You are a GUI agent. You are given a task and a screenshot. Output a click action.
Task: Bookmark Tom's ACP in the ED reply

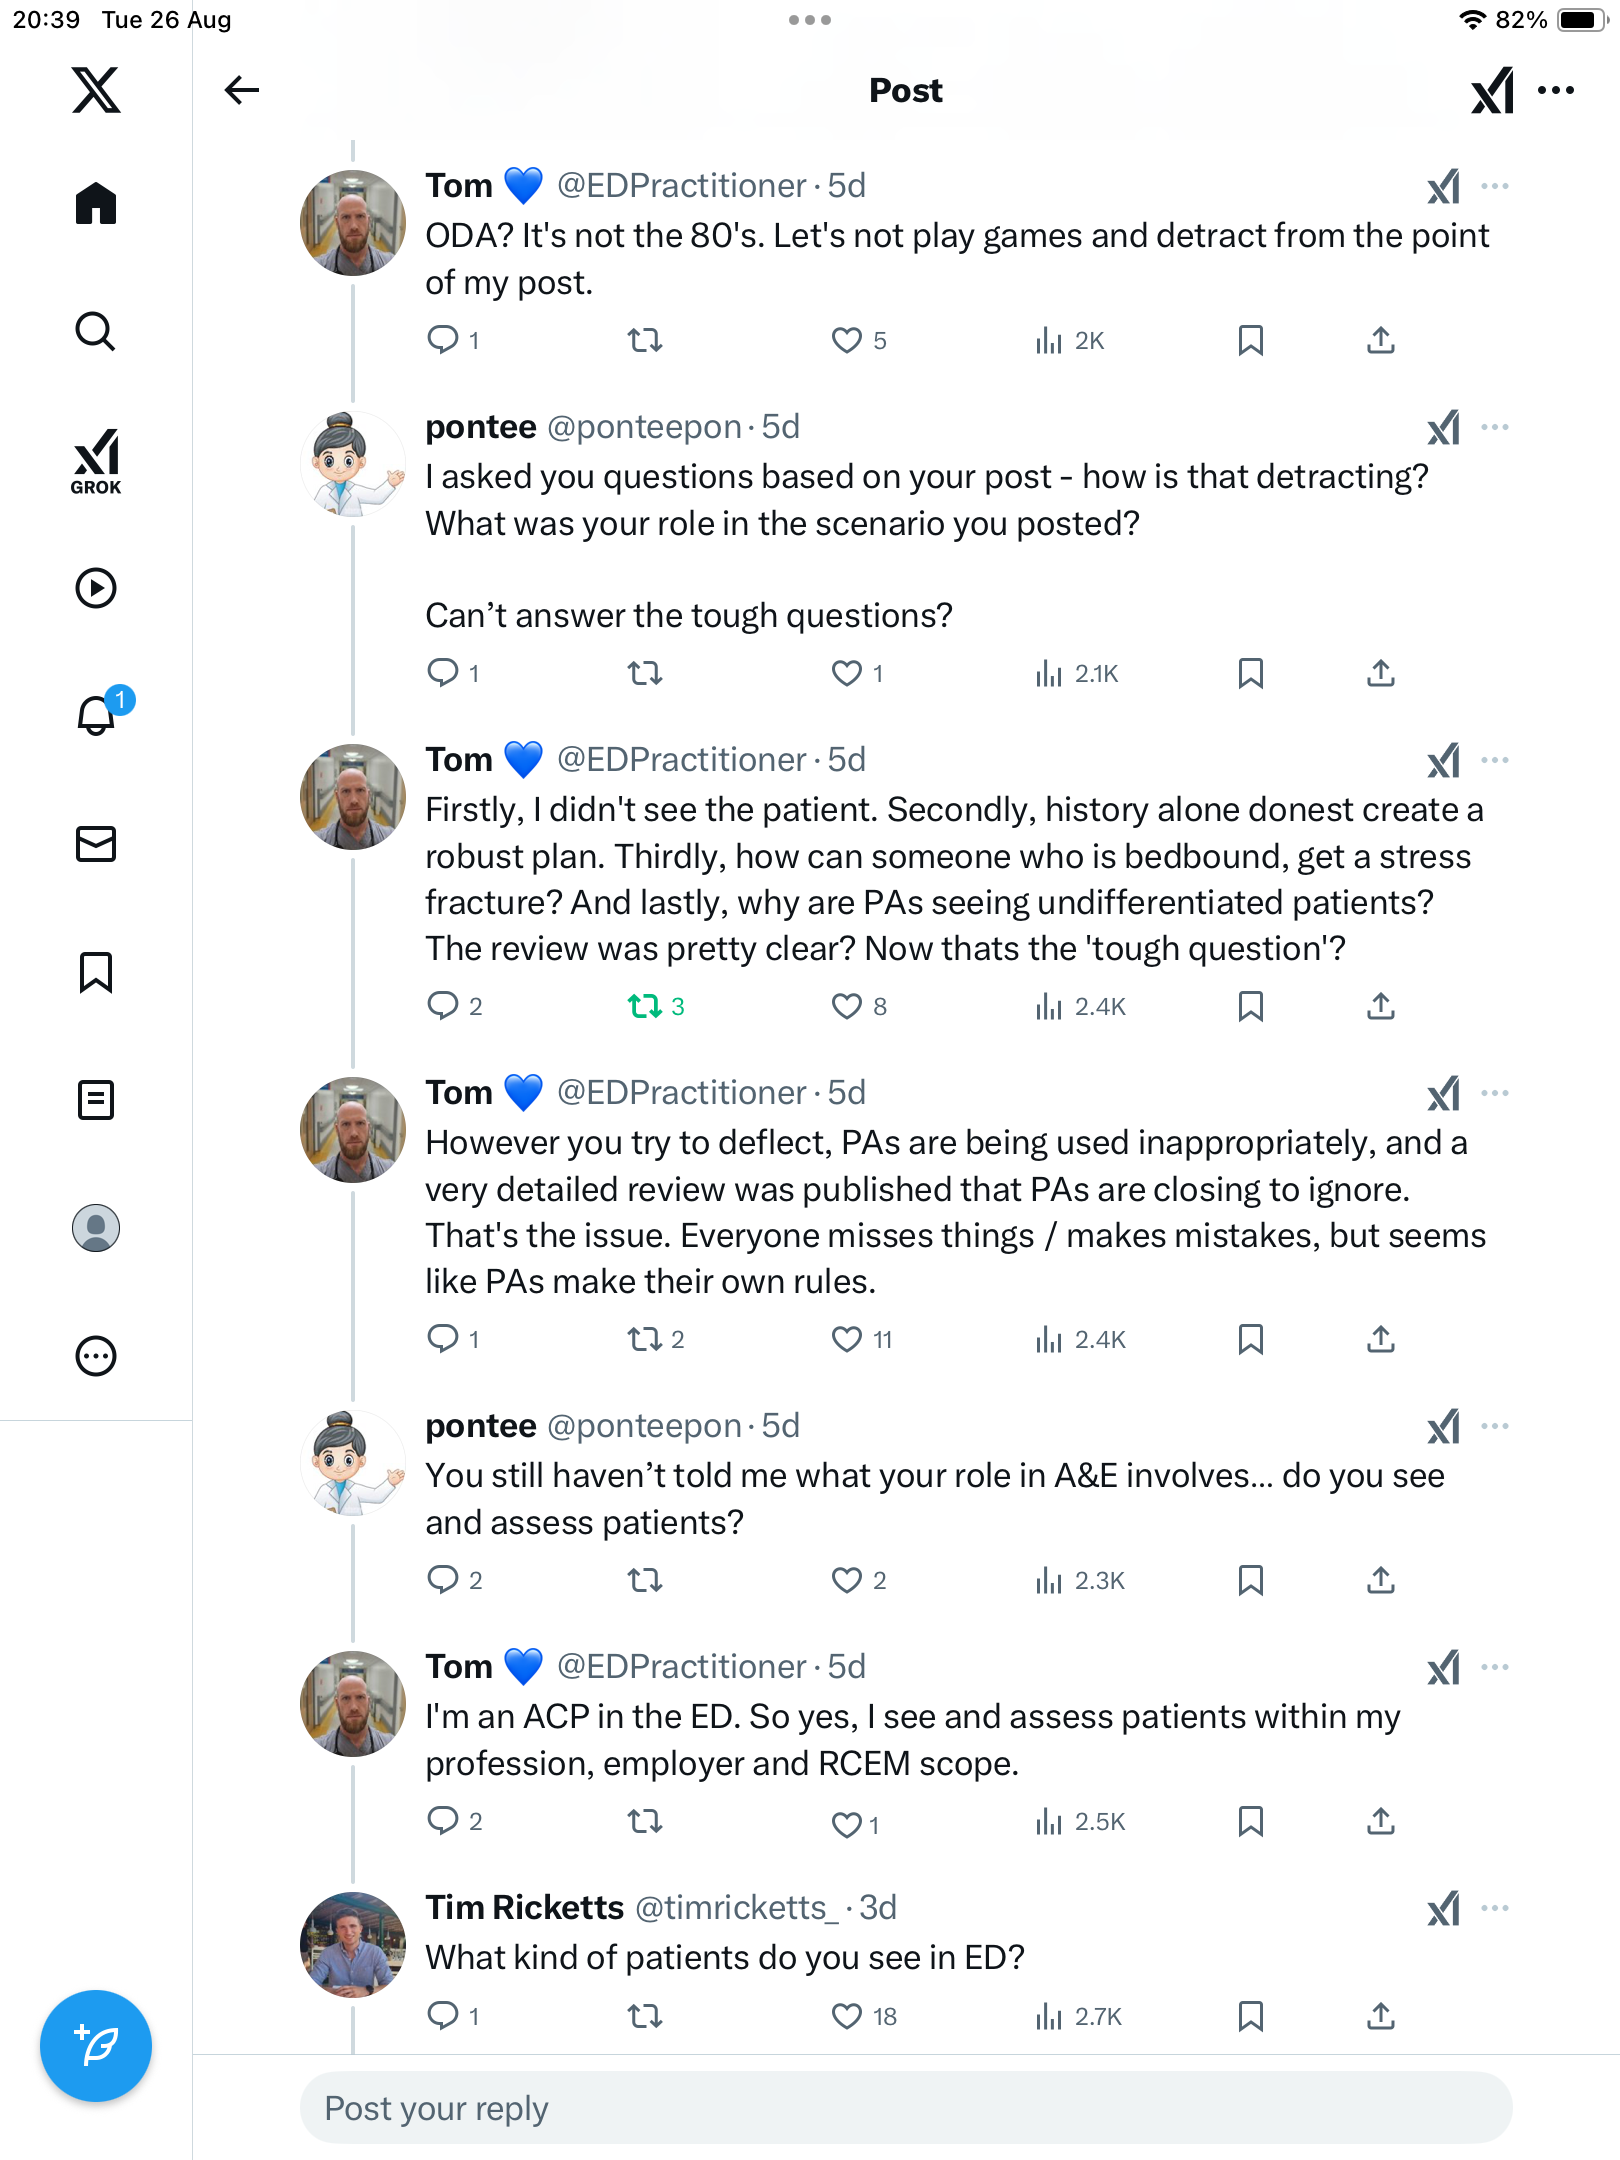click(1250, 1821)
